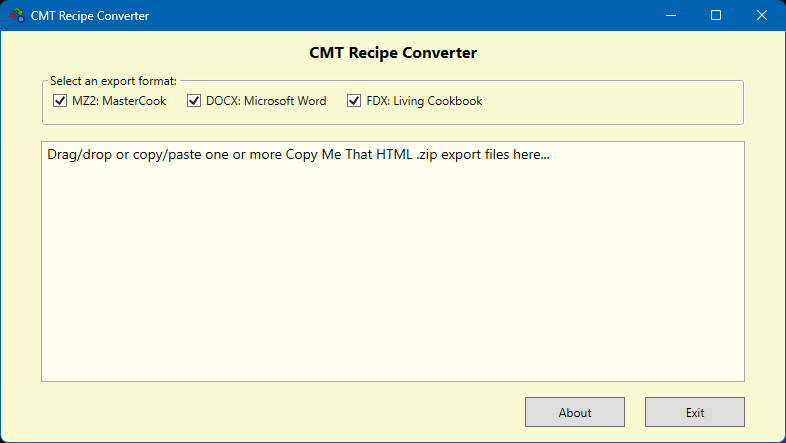Minimize the CMT Recipe Converter window
Screen dimensions: 786x443
670,16
